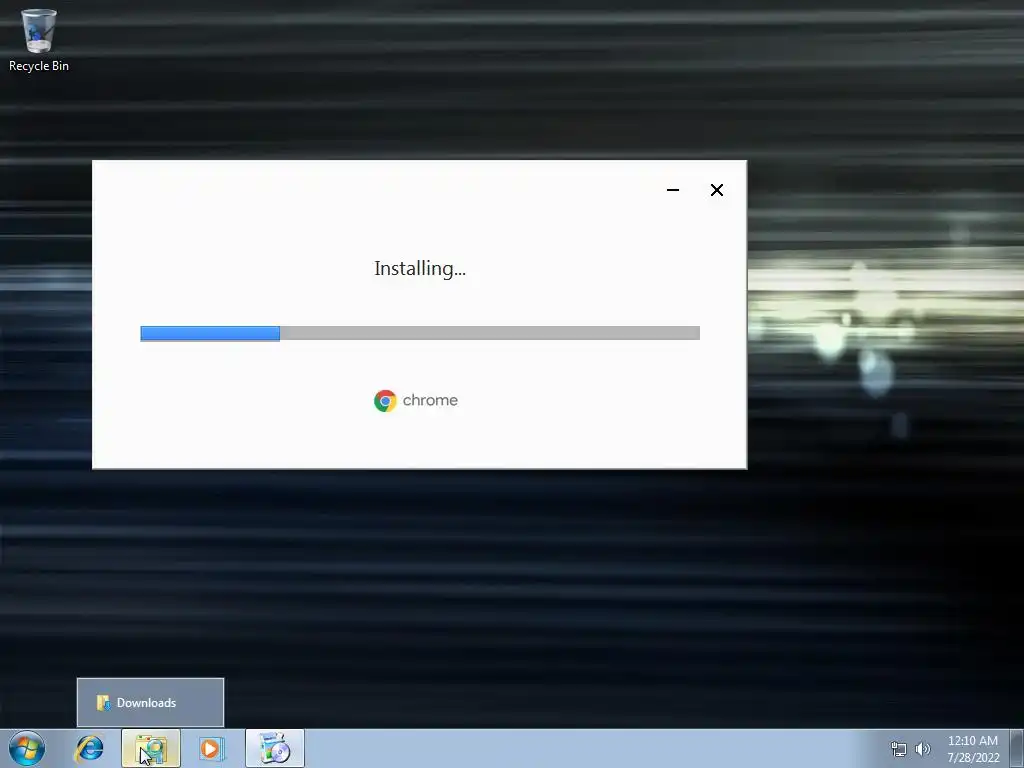Image resolution: width=1024 pixels, height=768 pixels.
Task: Select the Chrome installer taskbar button
Action: coord(275,748)
